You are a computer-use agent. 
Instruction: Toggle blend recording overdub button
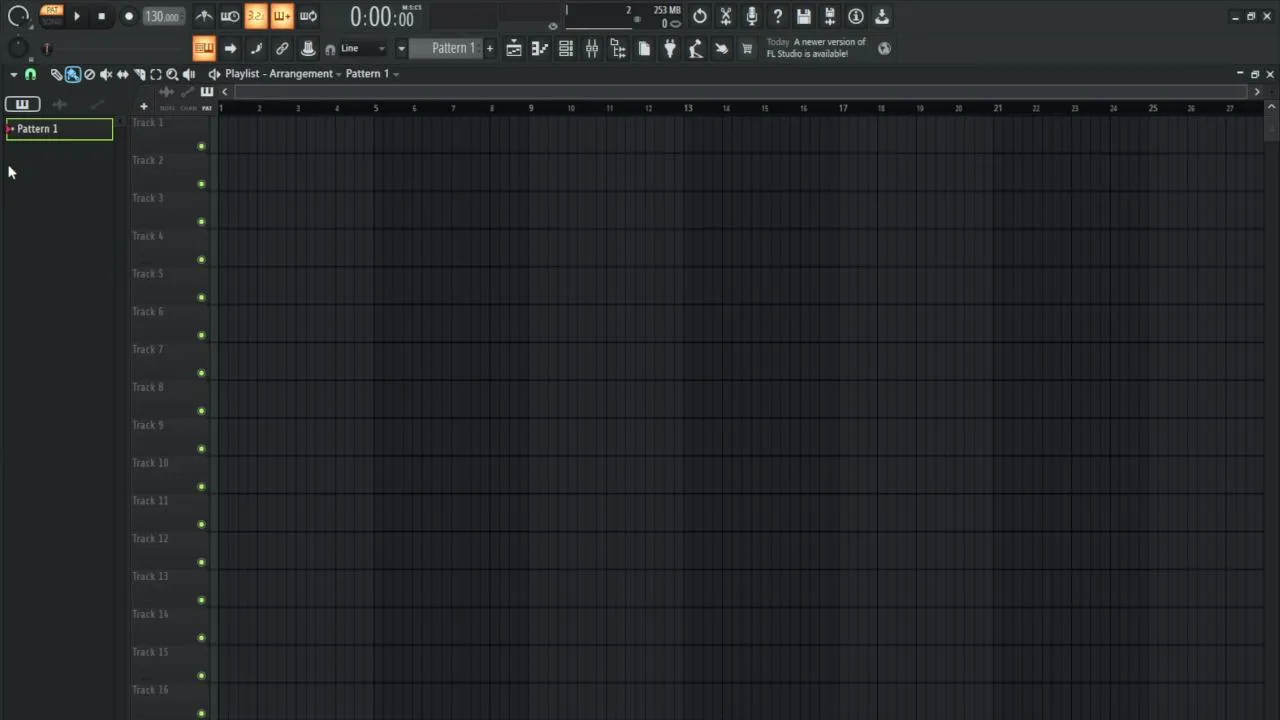click(x=282, y=16)
